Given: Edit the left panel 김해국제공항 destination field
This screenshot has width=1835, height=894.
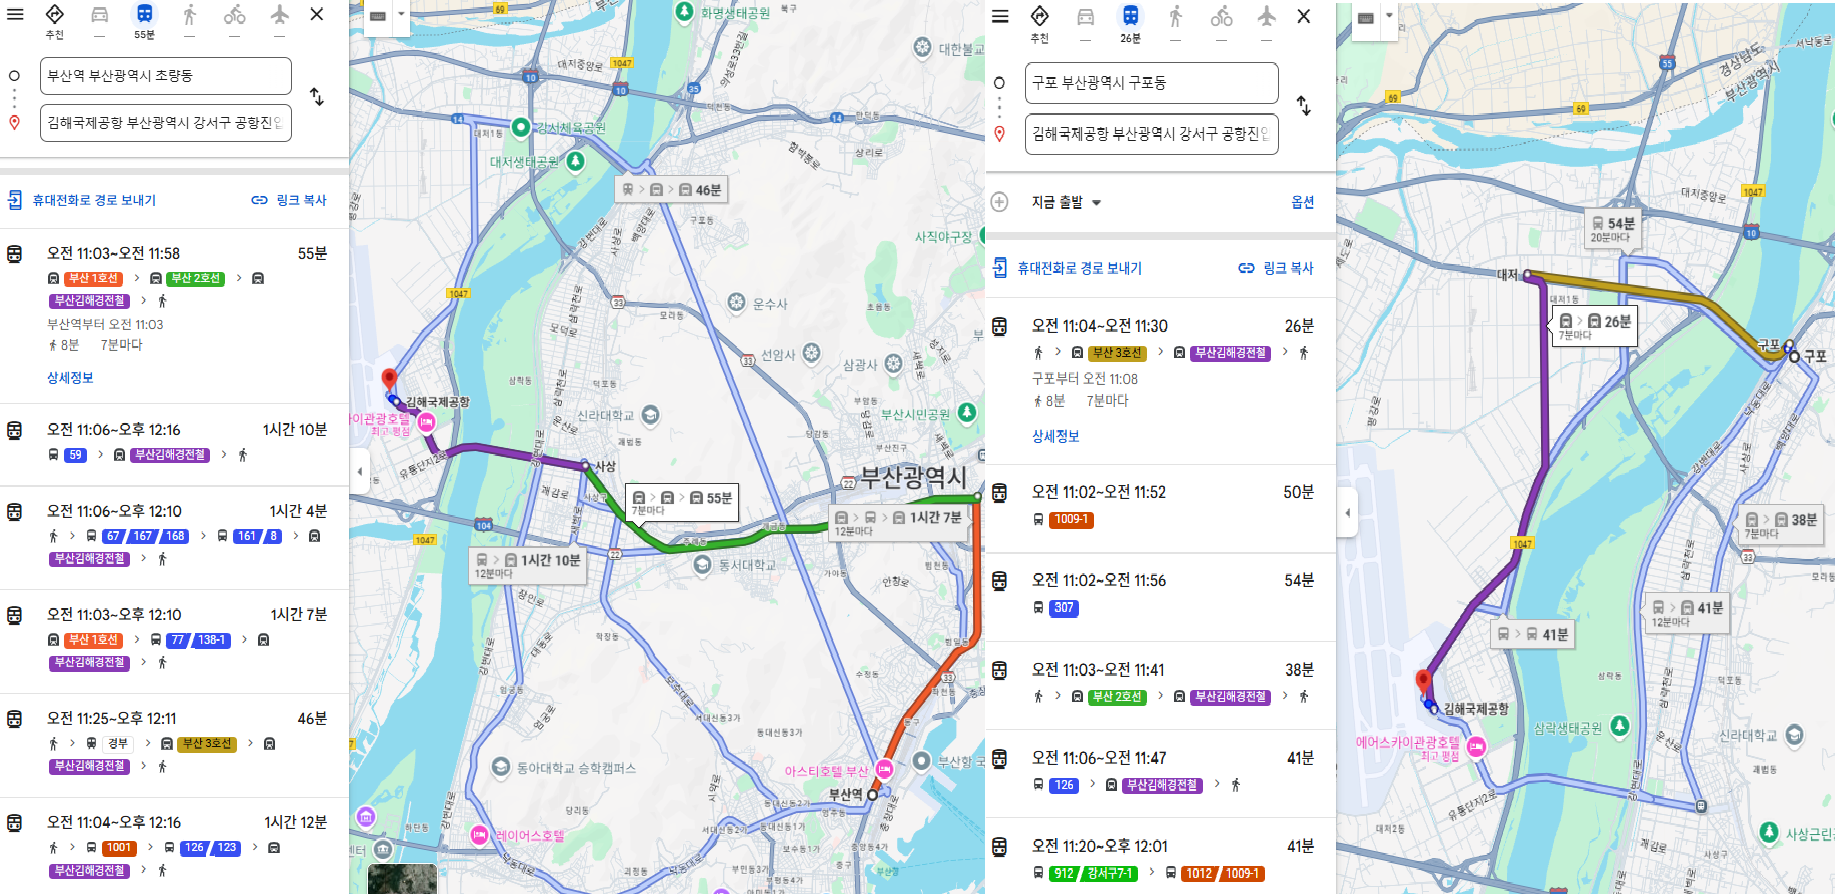Looking at the screenshot, I should click(x=166, y=123).
